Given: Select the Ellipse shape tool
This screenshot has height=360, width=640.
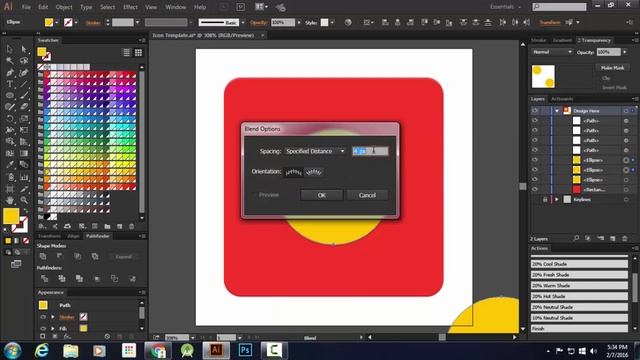Looking at the screenshot, I should tap(10, 96).
